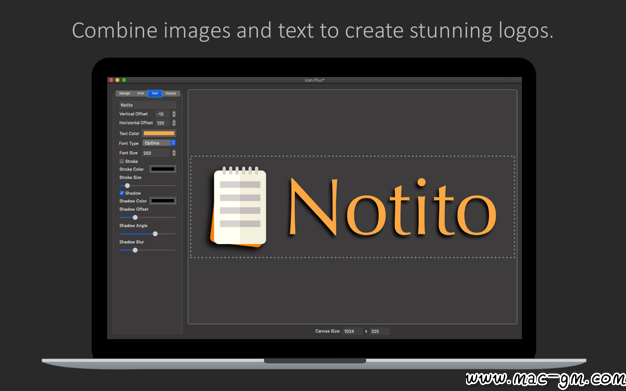Minimize the Icon Plus window
This screenshot has height=391, width=626.
click(x=117, y=80)
